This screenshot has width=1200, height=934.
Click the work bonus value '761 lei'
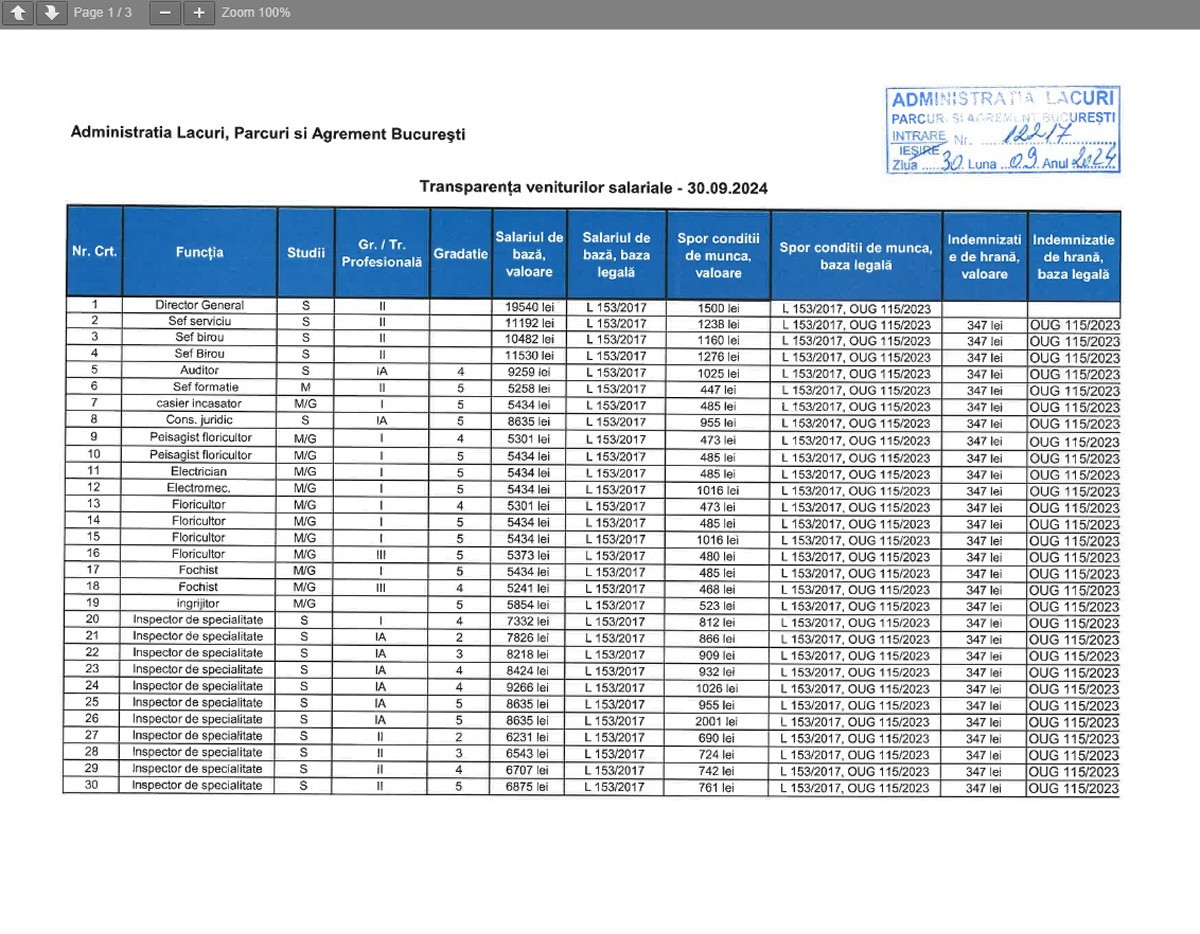tap(718, 787)
